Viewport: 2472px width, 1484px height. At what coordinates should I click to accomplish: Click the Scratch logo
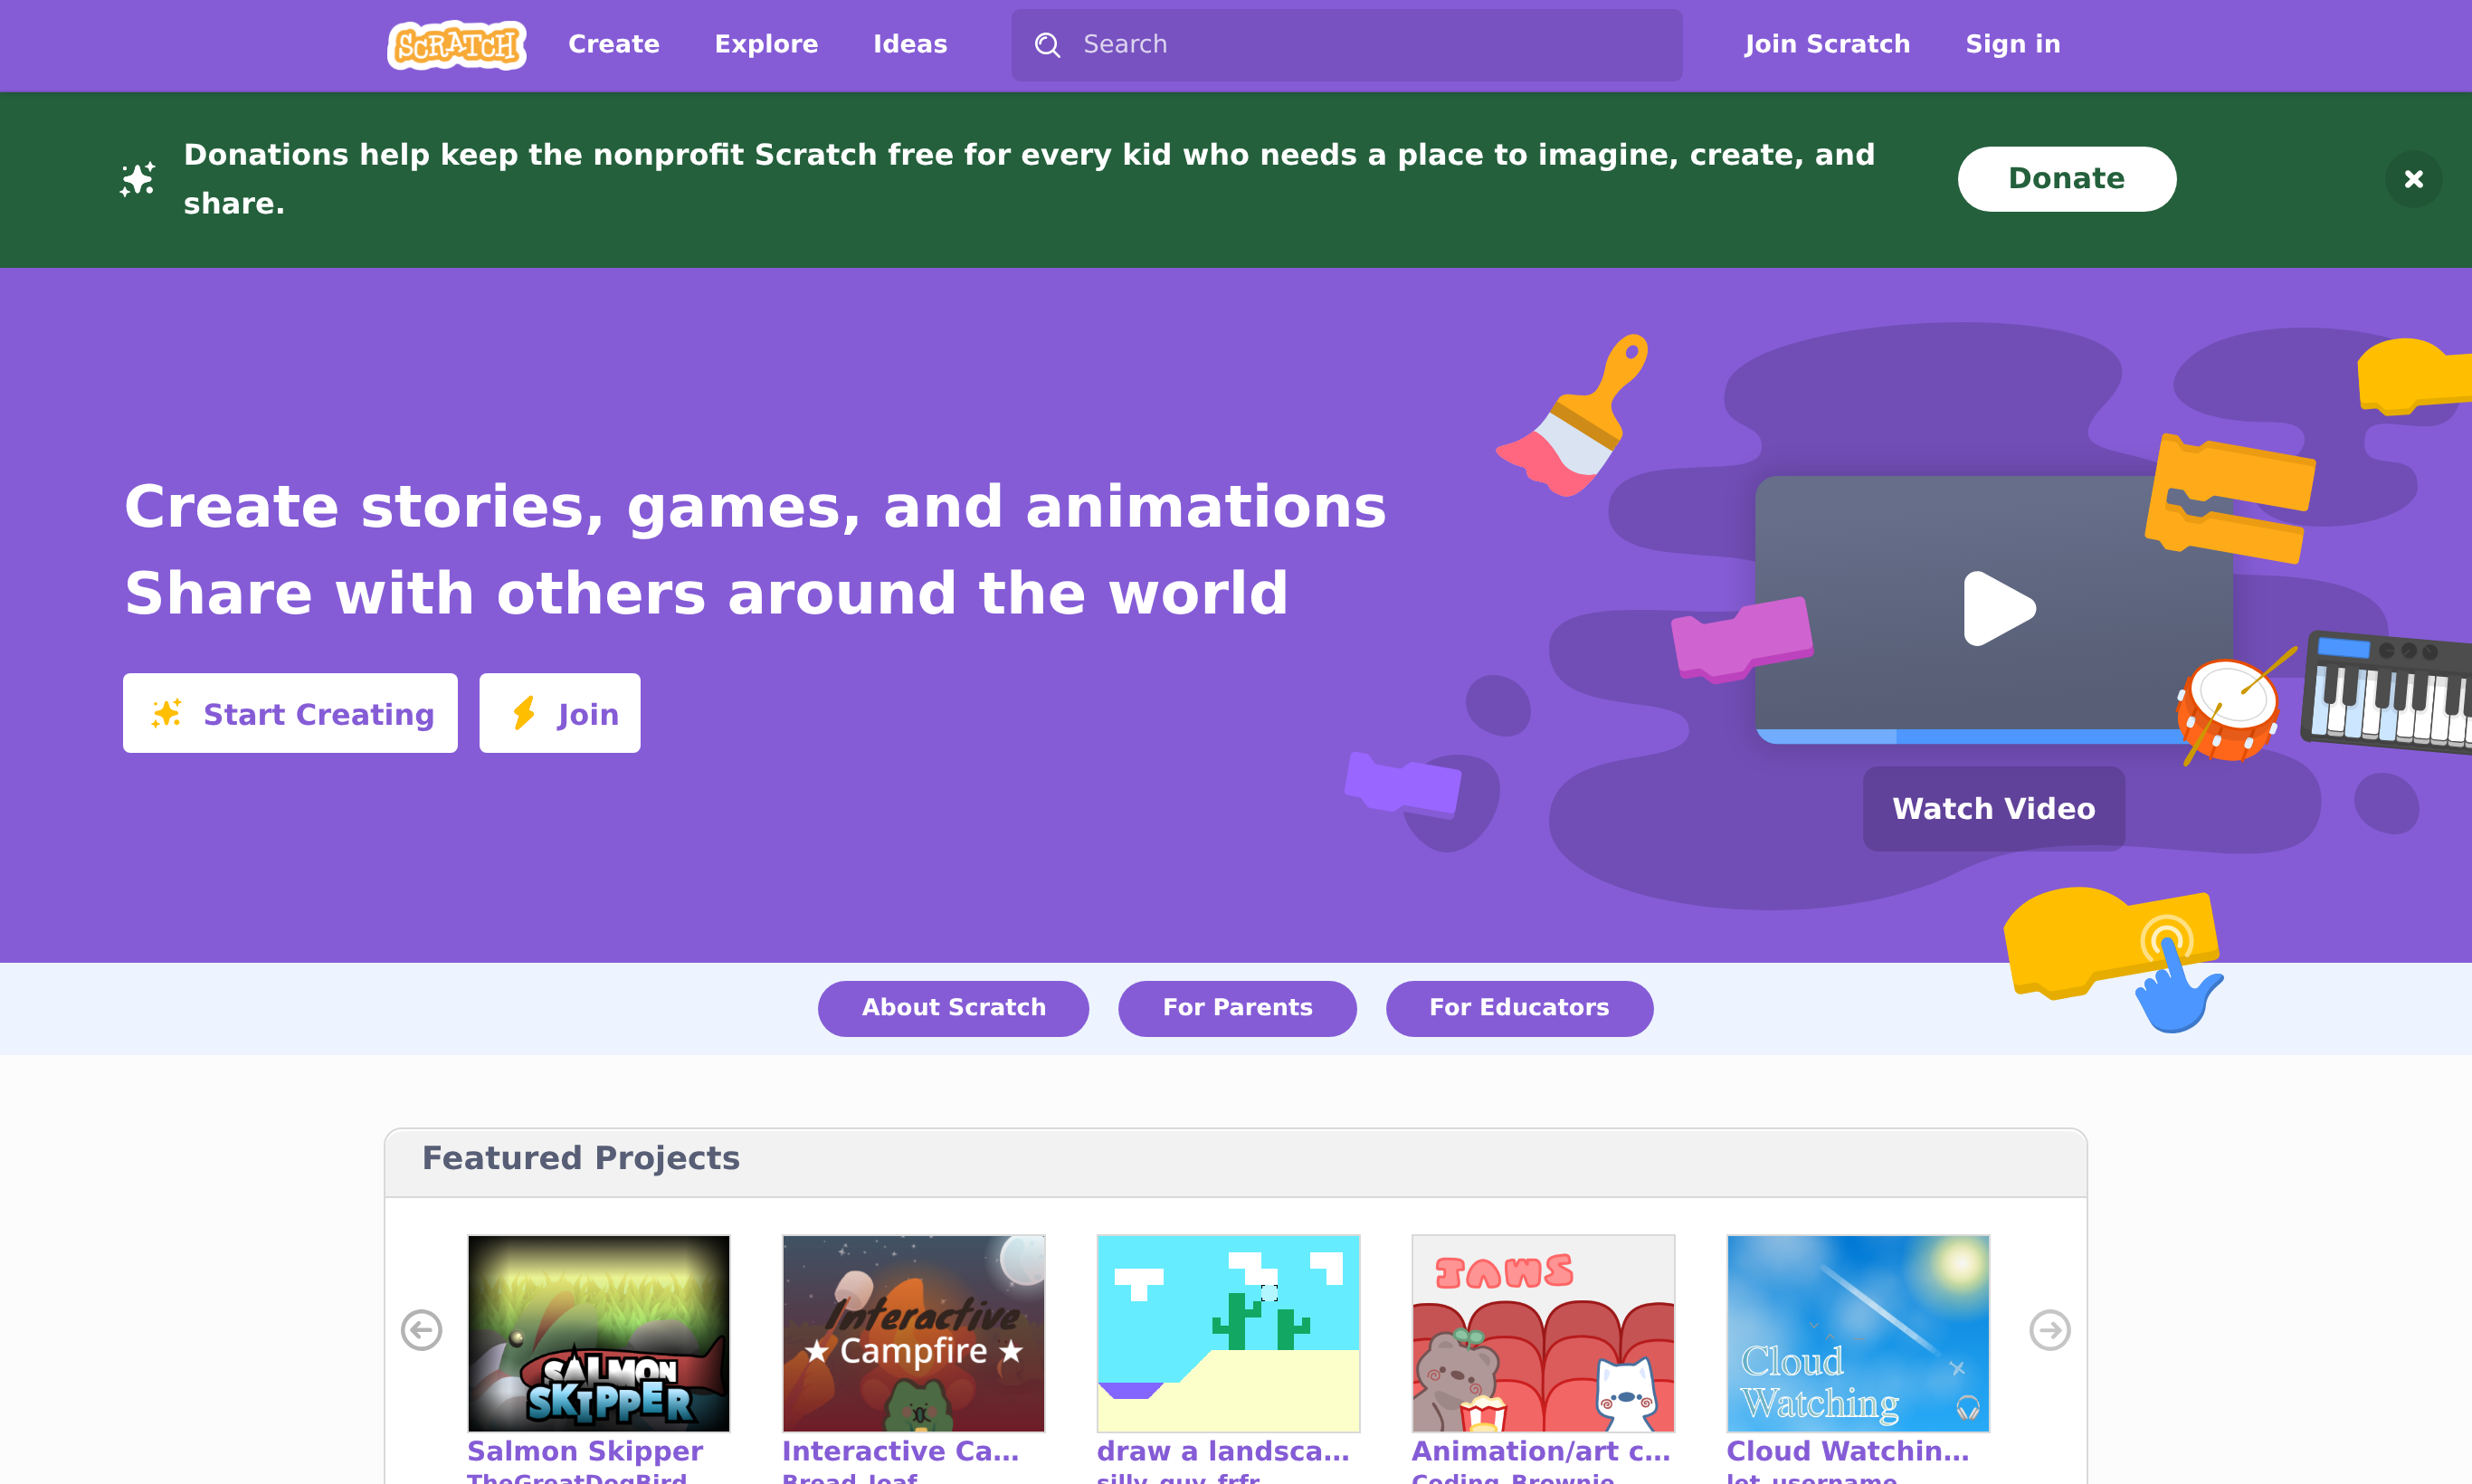point(457,45)
